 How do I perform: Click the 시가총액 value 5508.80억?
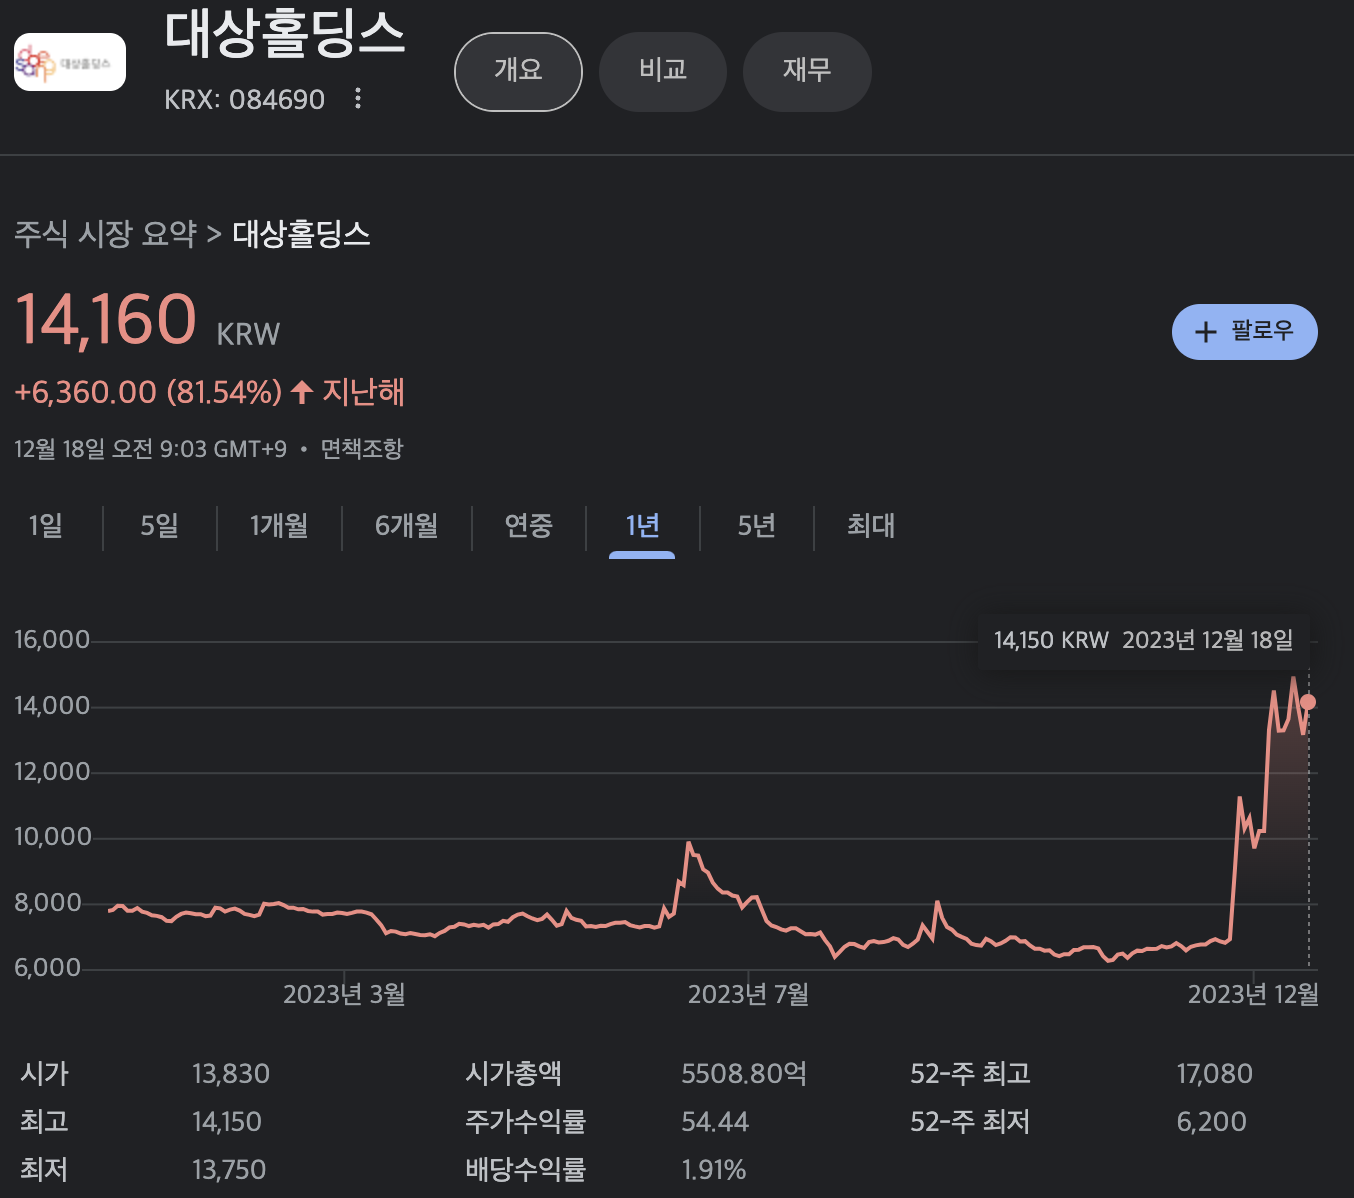(744, 1074)
